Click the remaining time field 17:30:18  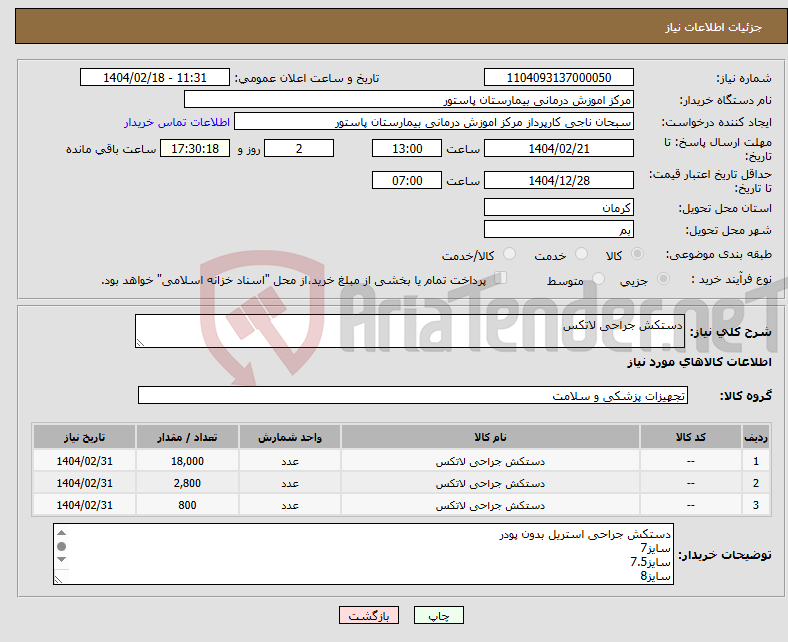pyautogui.click(x=195, y=148)
